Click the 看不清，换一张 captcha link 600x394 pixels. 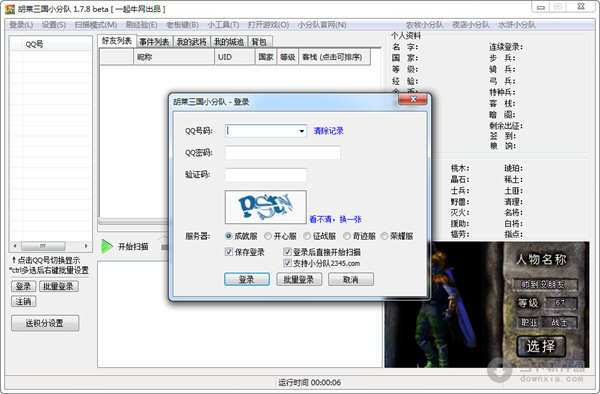(335, 219)
